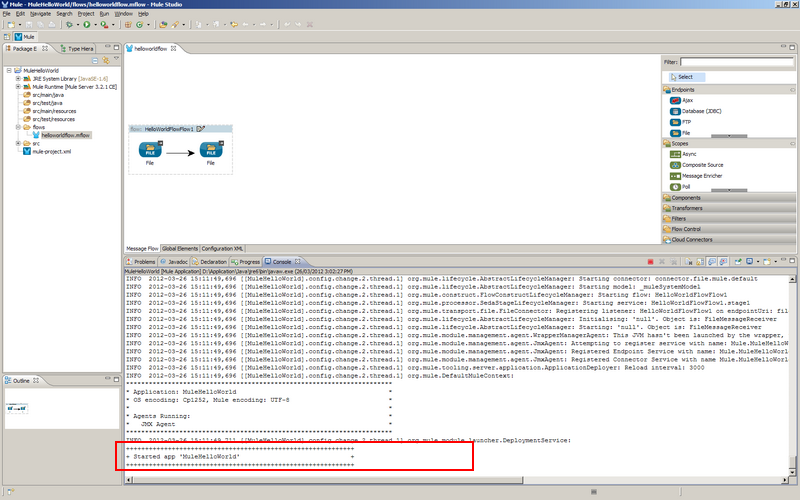
Task: Click the New wizard toolbar icon
Action: 11,24
